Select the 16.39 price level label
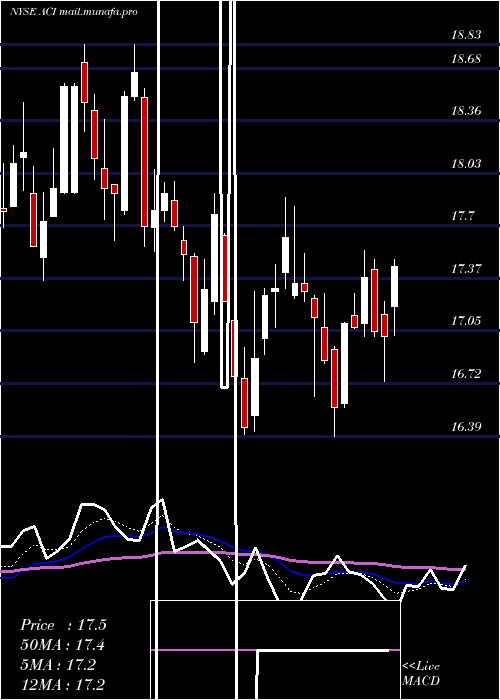500x700 pixels. (466, 426)
